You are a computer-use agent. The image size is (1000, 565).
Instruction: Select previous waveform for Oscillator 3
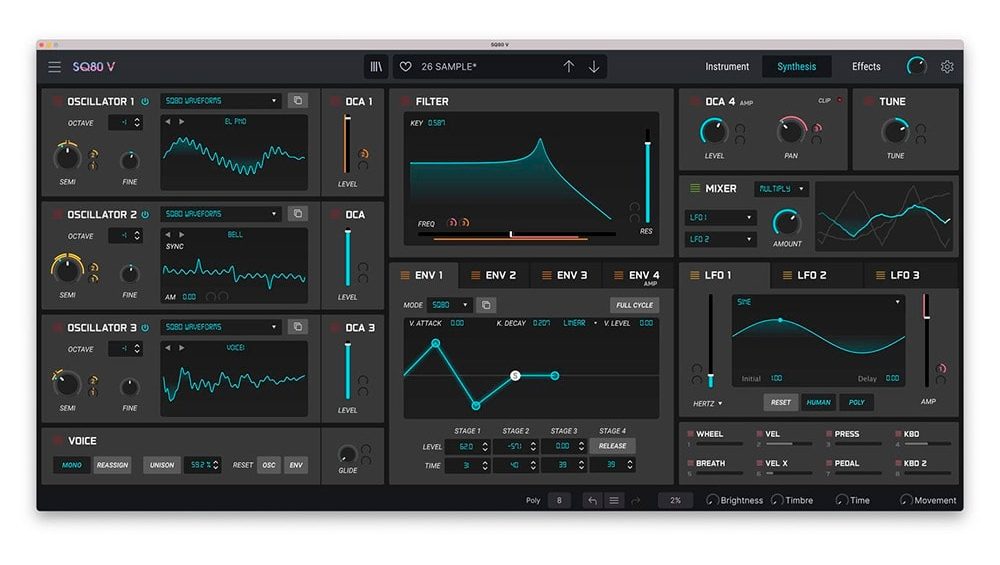point(168,348)
